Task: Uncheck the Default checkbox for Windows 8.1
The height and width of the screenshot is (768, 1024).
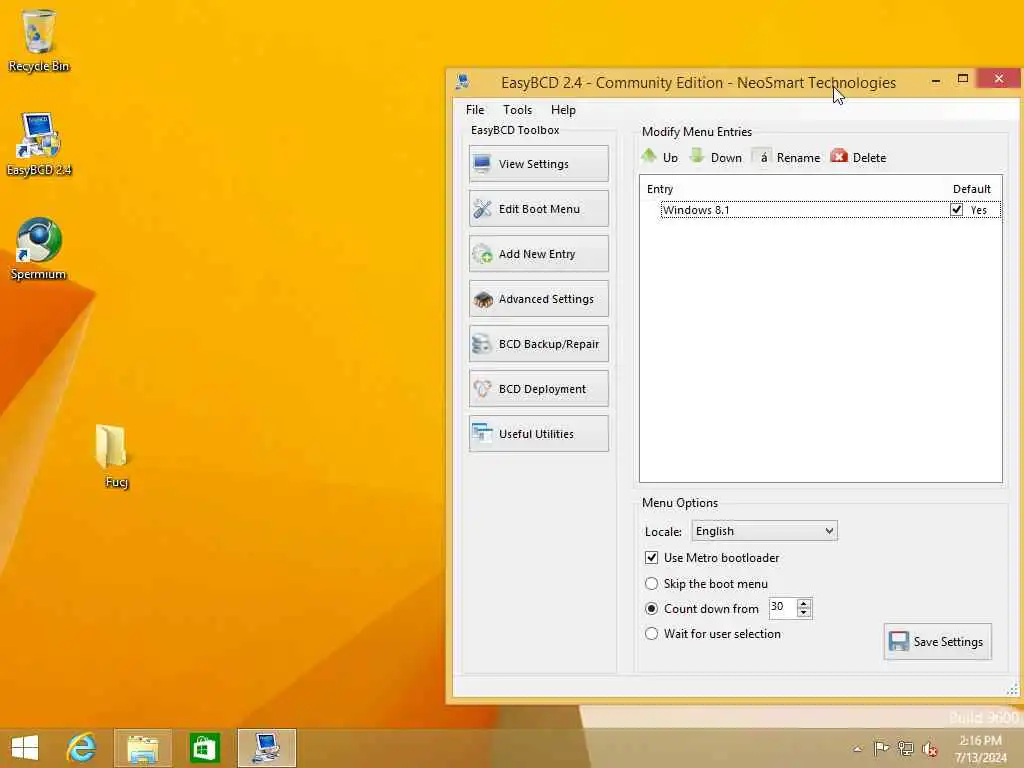Action: coord(956,210)
